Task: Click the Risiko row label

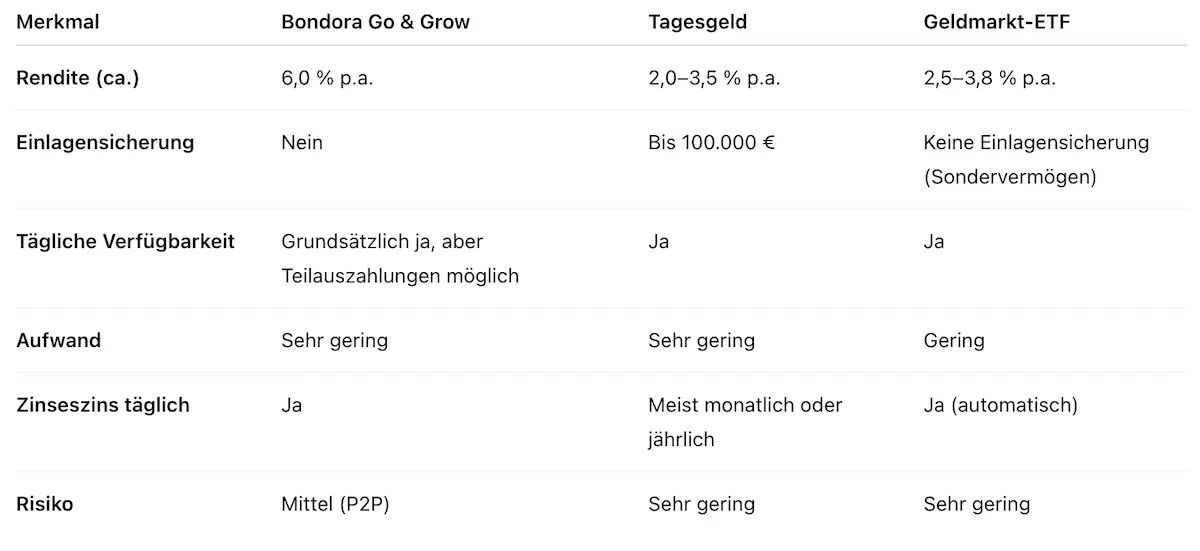Action: tap(45, 504)
